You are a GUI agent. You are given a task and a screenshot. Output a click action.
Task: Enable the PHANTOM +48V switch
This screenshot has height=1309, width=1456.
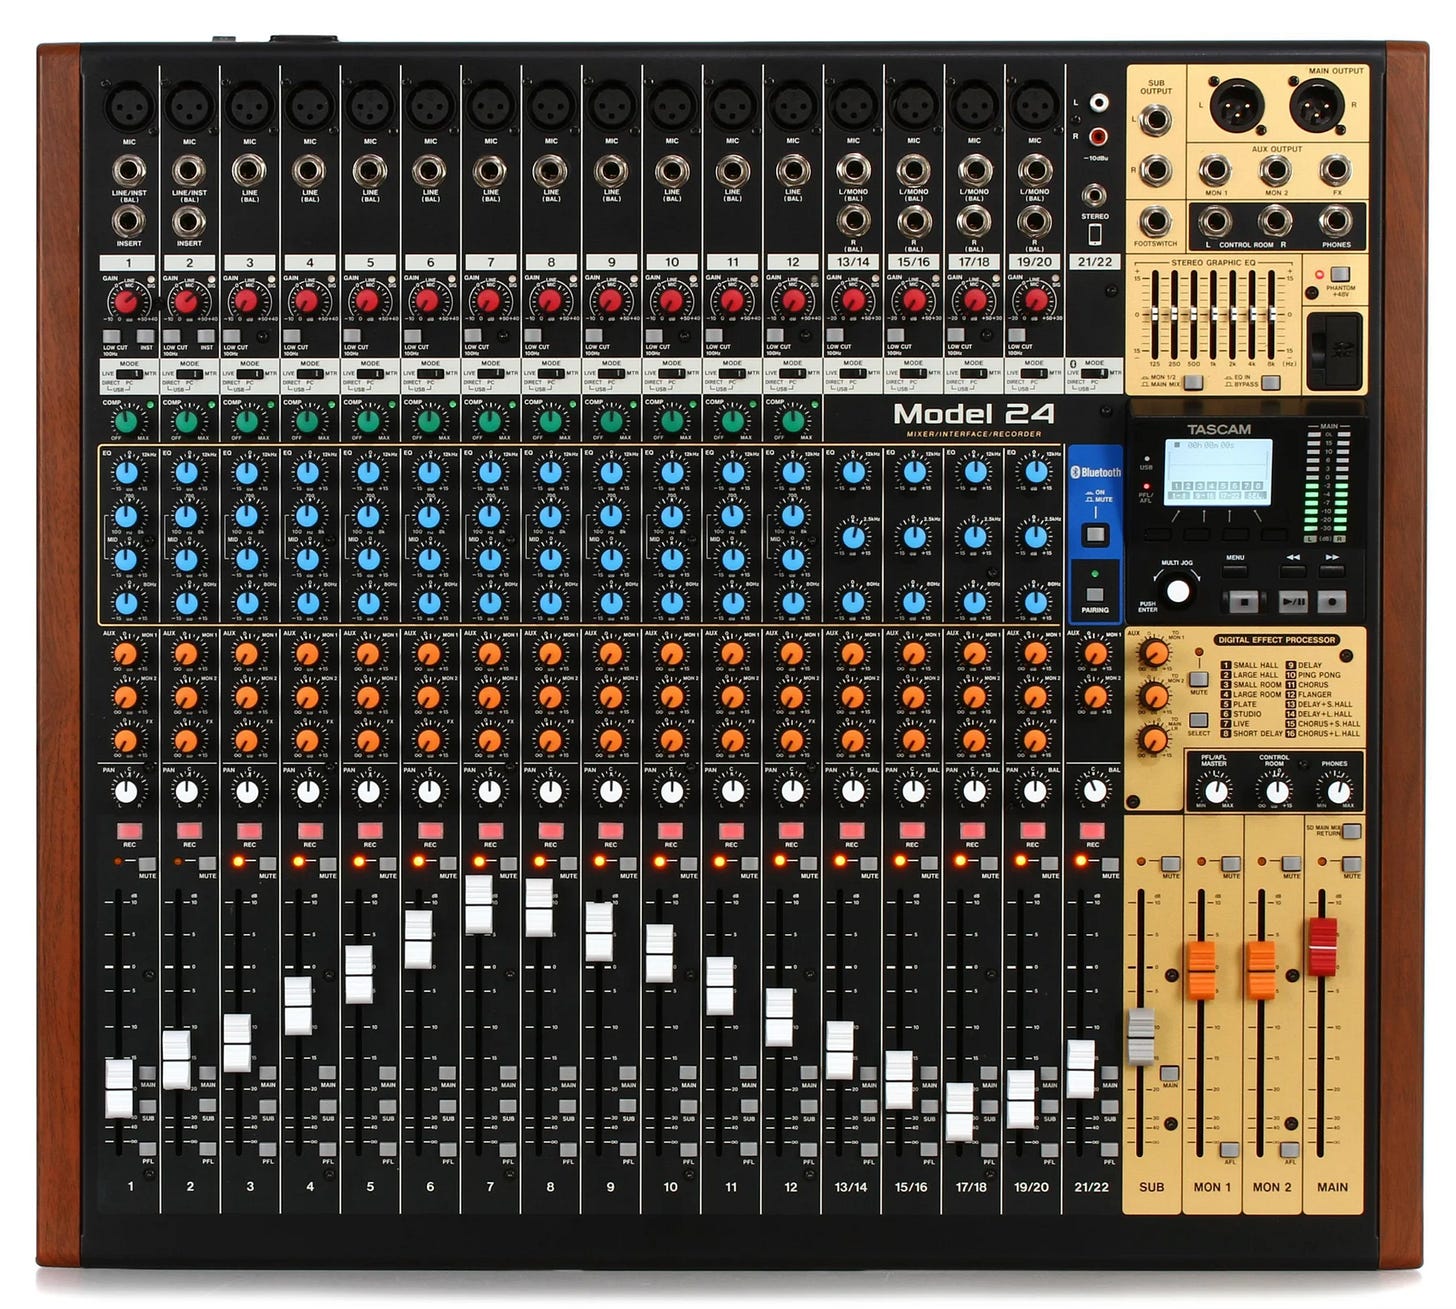click(x=1340, y=274)
